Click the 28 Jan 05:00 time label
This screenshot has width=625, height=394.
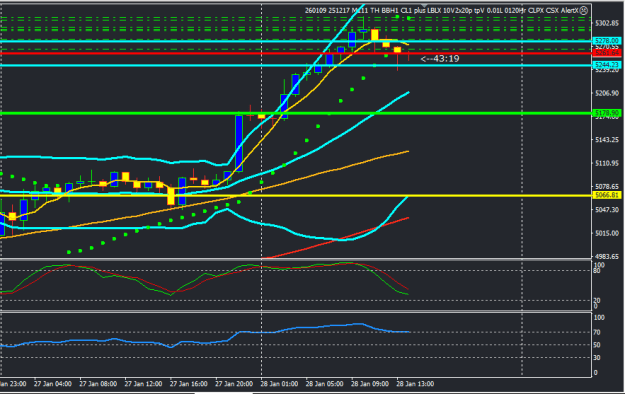tap(324, 384)
